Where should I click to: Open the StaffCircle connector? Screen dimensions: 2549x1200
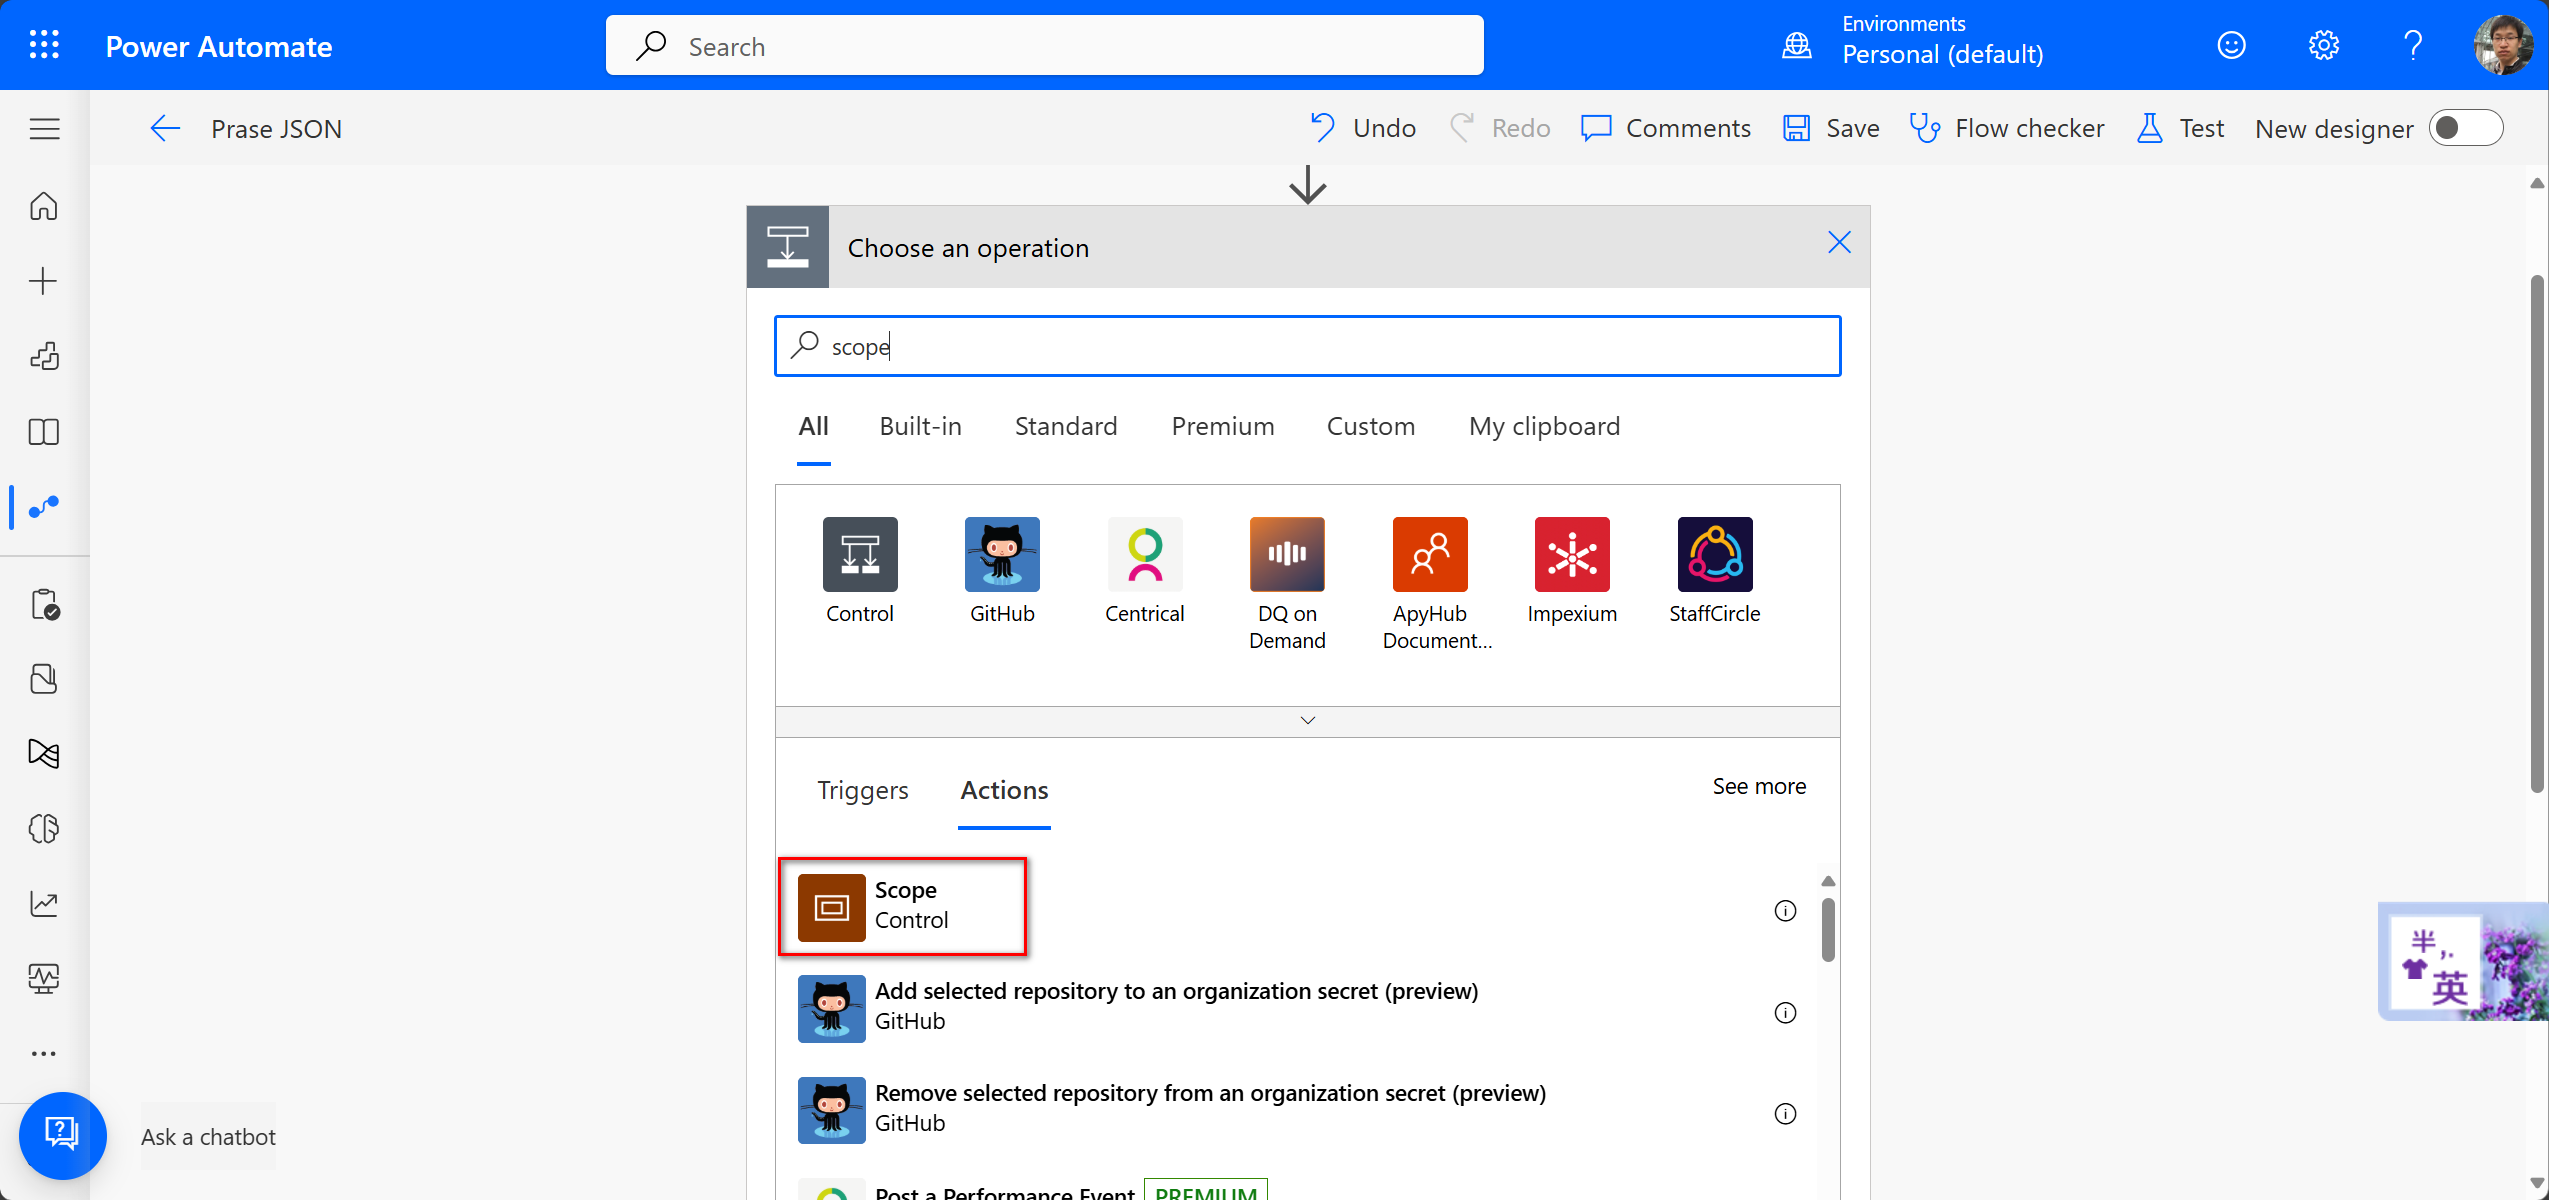pos(1714,554)
